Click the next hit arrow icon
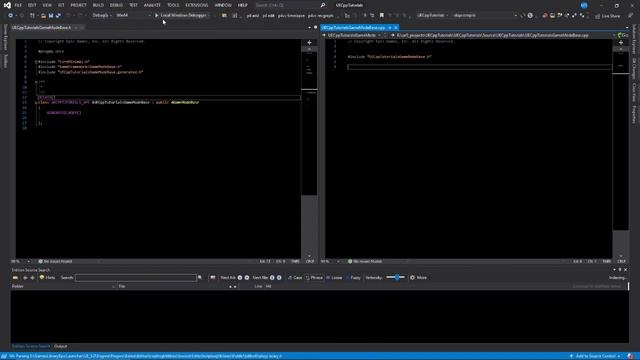640x360 pixels. pyautogui.click(x=247, y=278)
